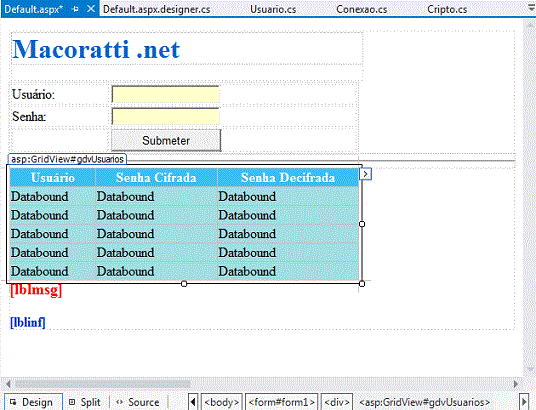Switch to Design view
536x410 pixels.
coord(33,402)
